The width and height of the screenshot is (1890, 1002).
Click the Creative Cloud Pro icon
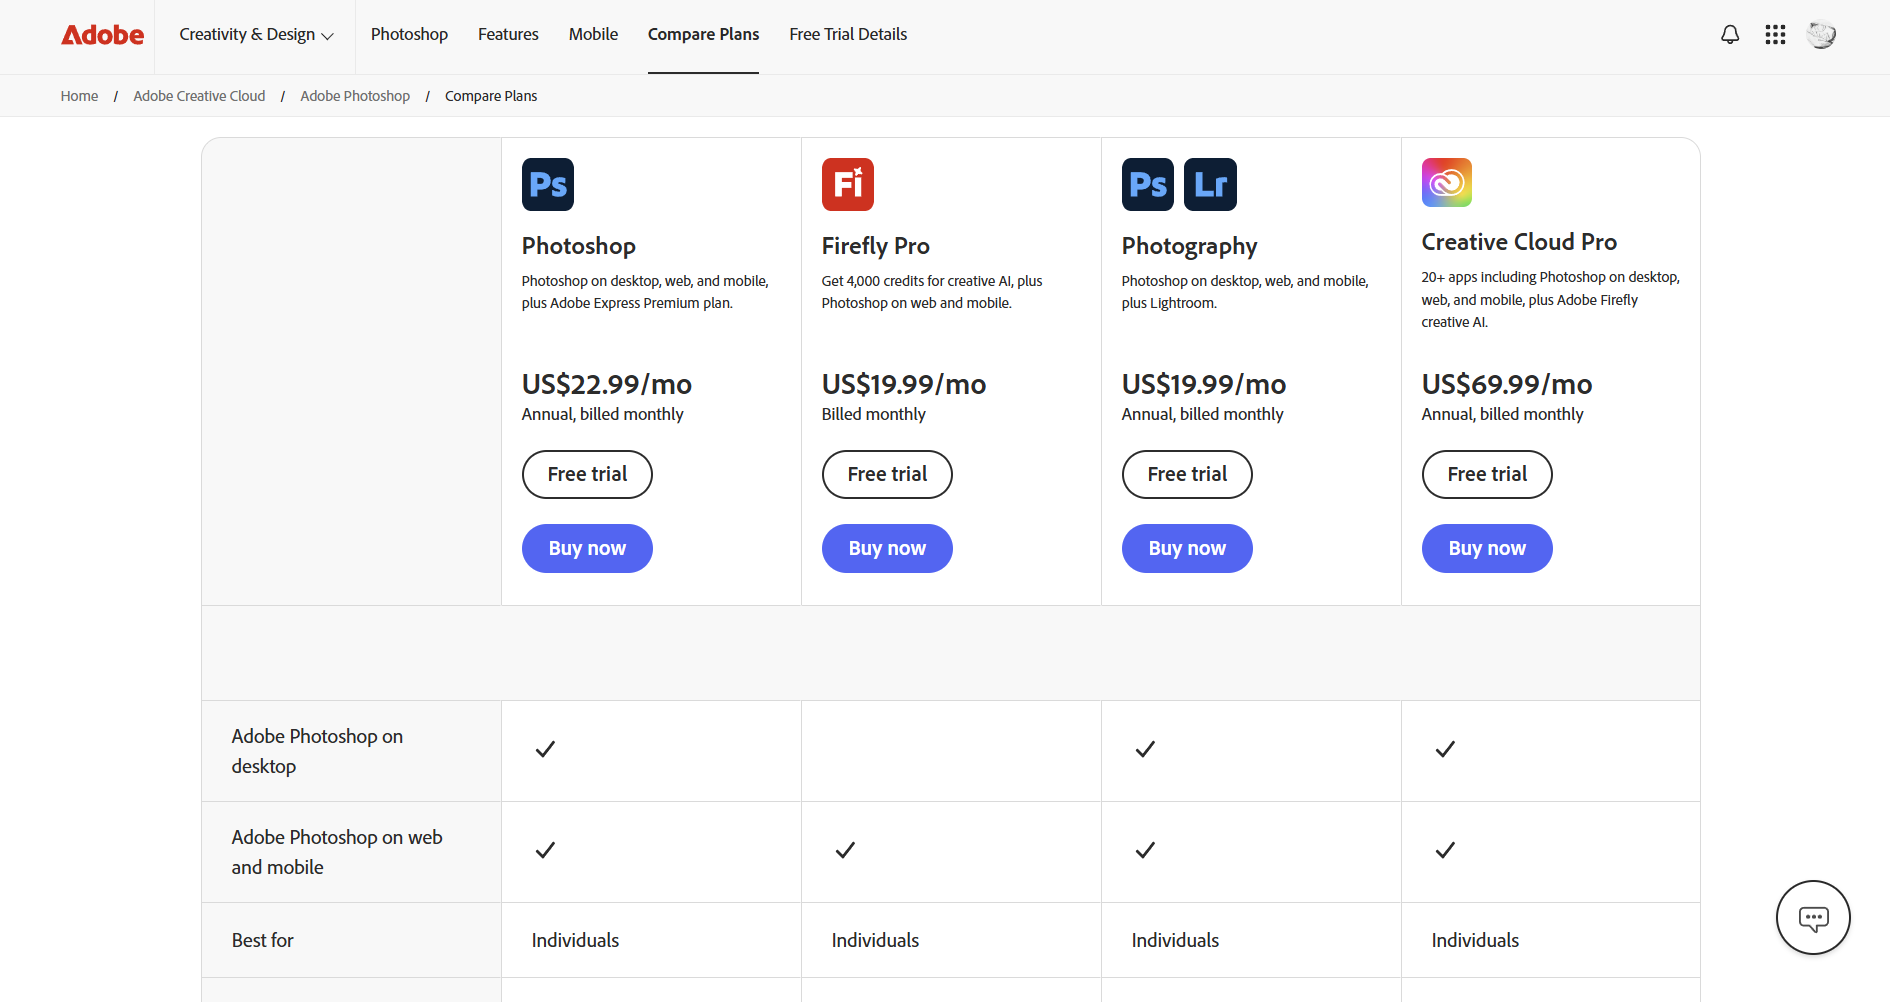pyautogui.click(x=1446, y=182)
